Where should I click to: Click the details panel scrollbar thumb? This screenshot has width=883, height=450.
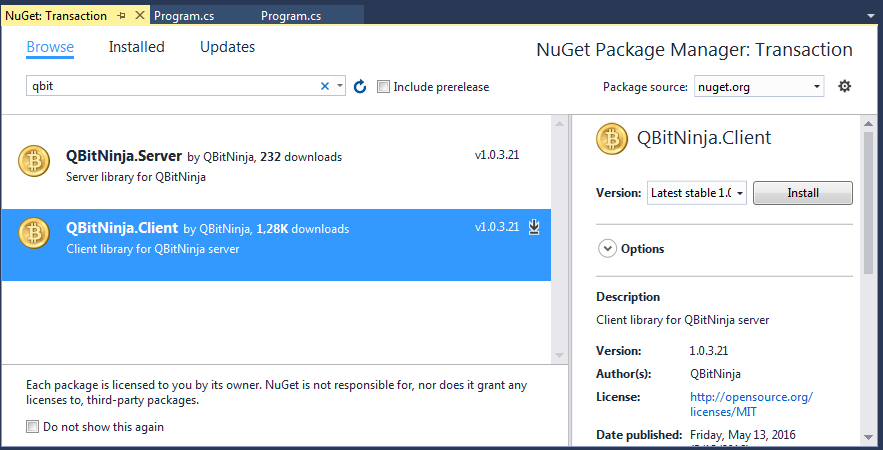(869, 203)
